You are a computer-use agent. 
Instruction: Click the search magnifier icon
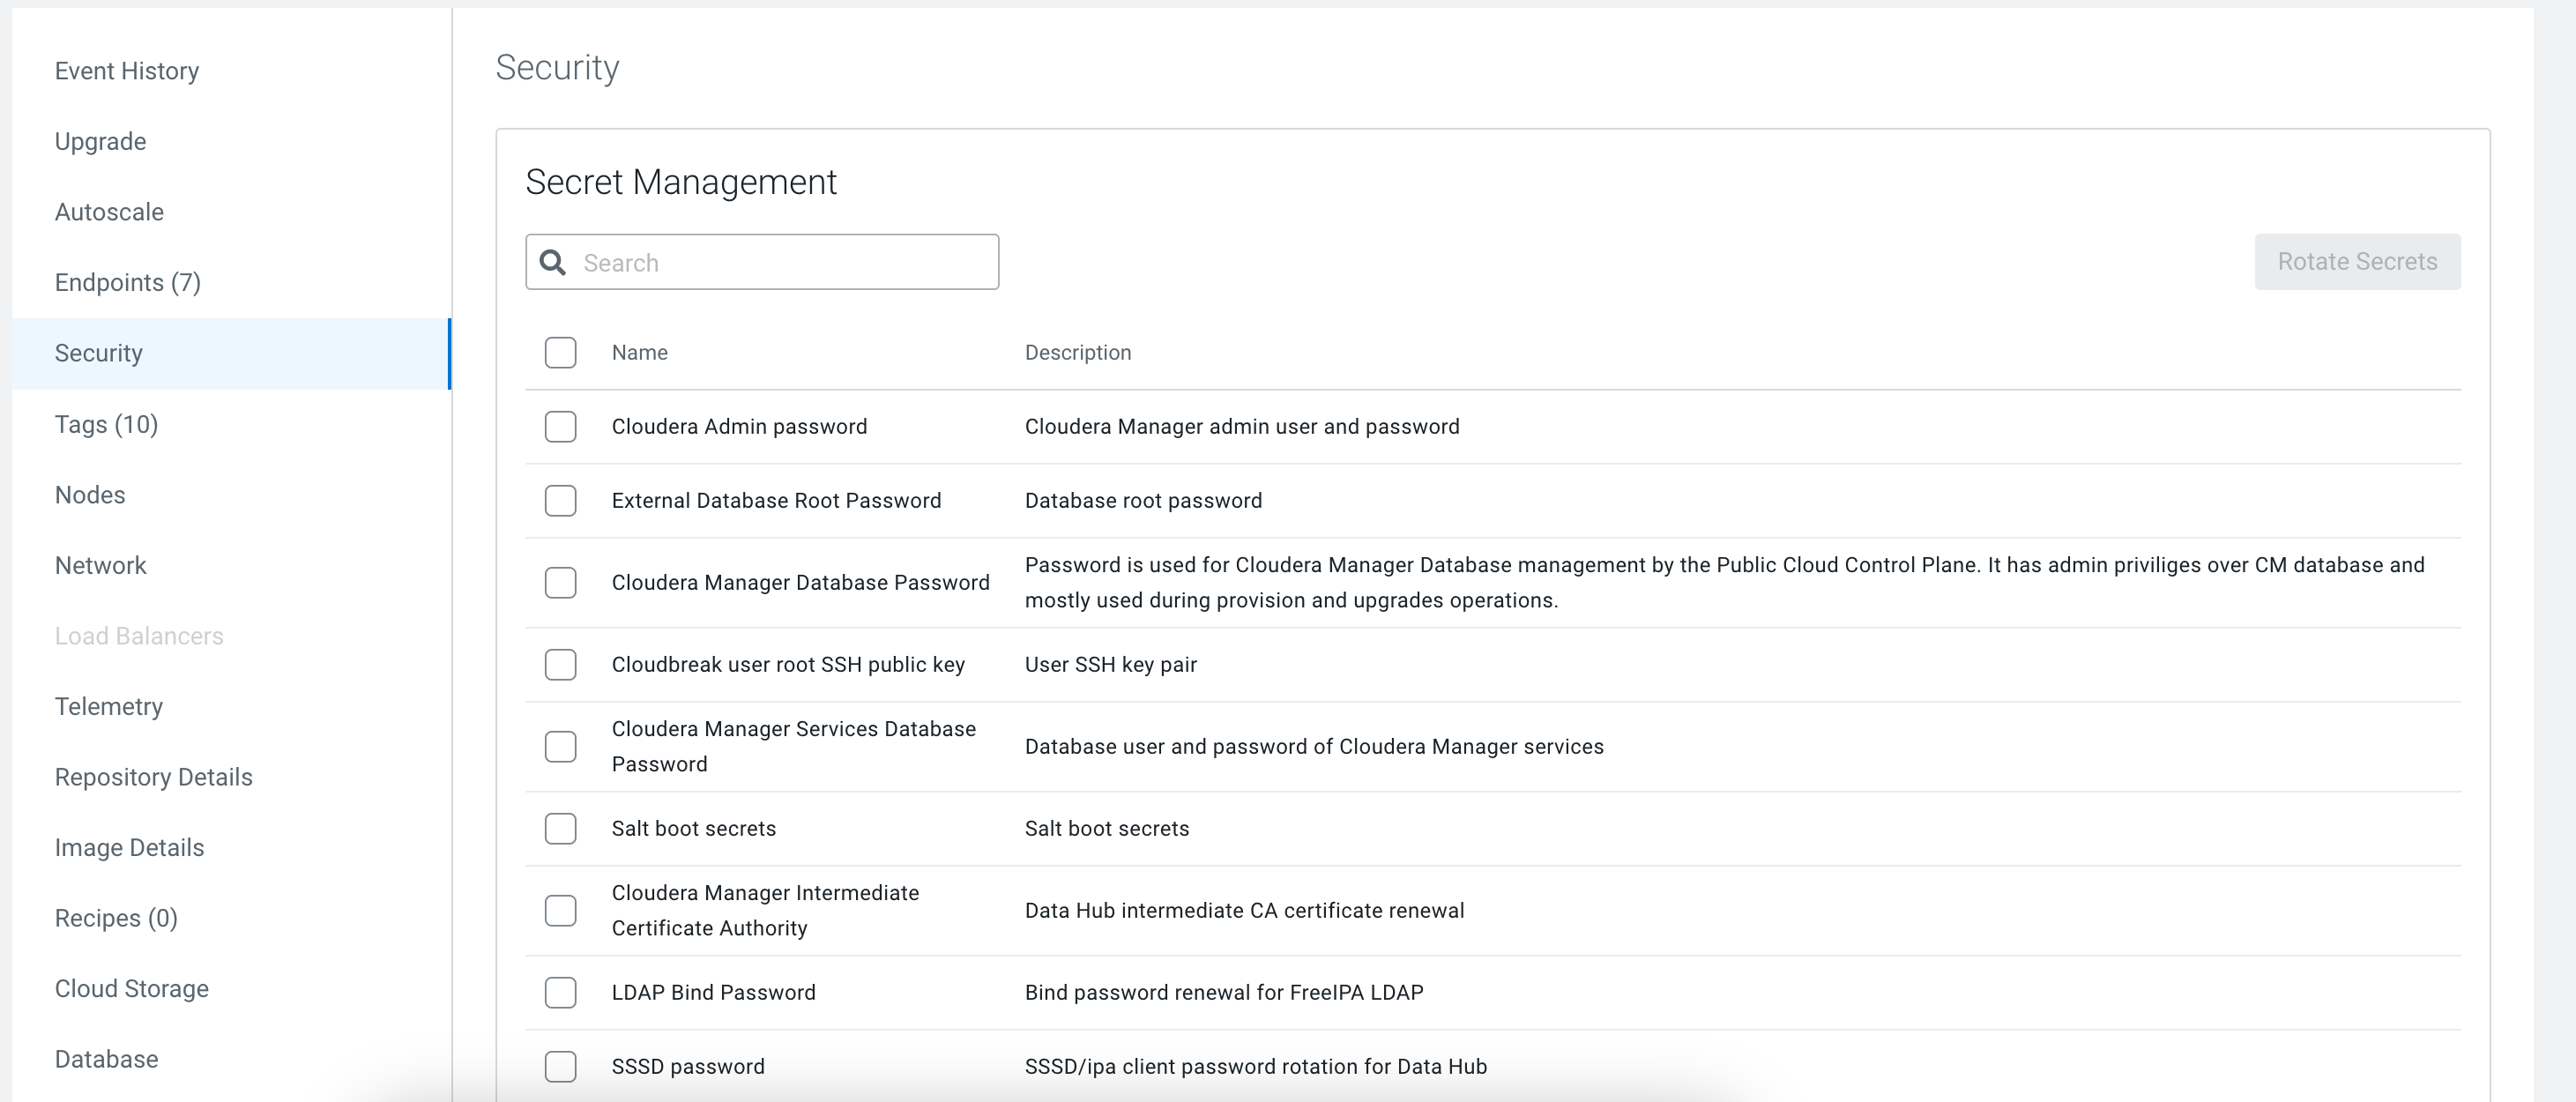click(x=553, y=262)
